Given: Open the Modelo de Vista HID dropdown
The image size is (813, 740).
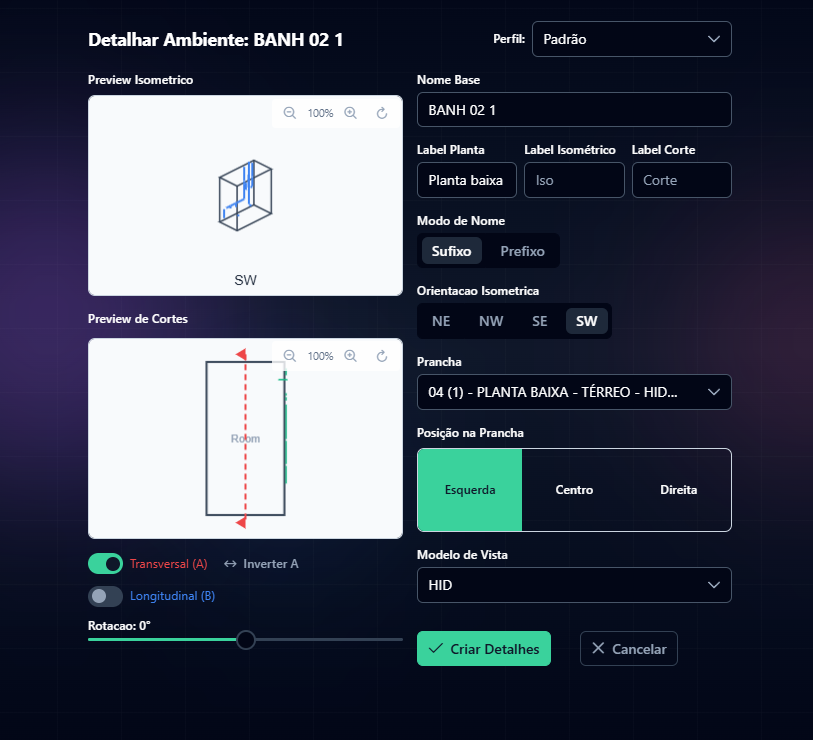Looking at the screenshot, I should point(574,585).
